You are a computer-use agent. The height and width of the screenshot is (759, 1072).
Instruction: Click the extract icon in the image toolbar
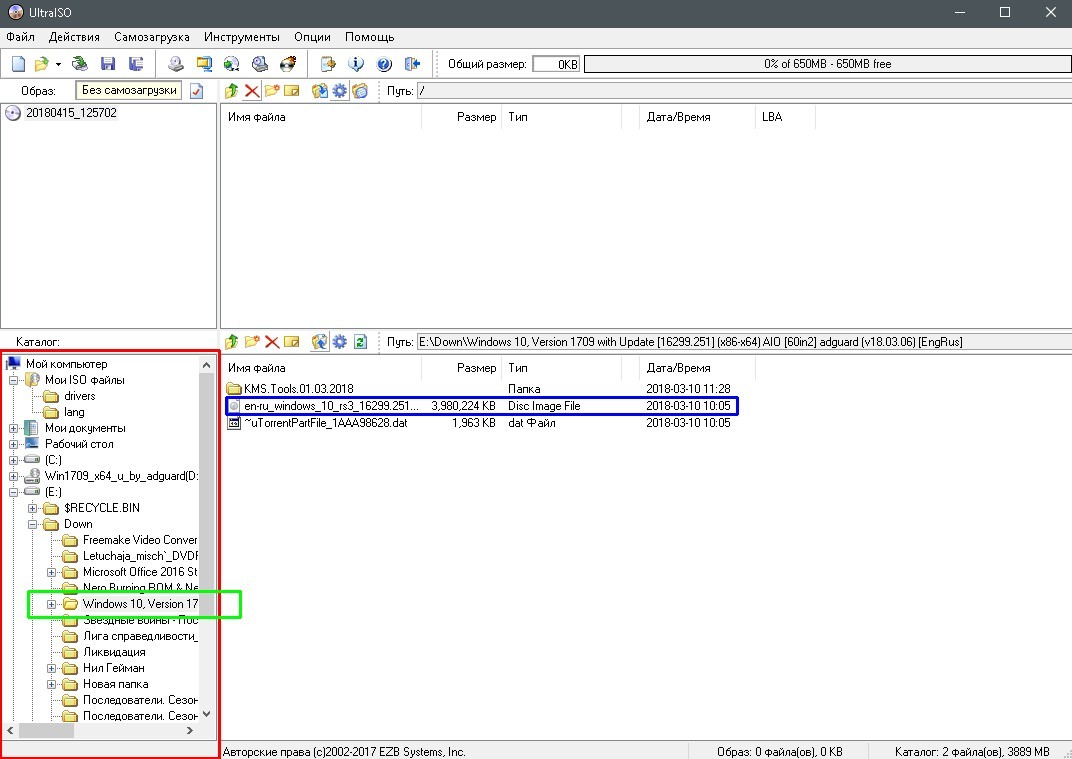[x=319, y=91]
